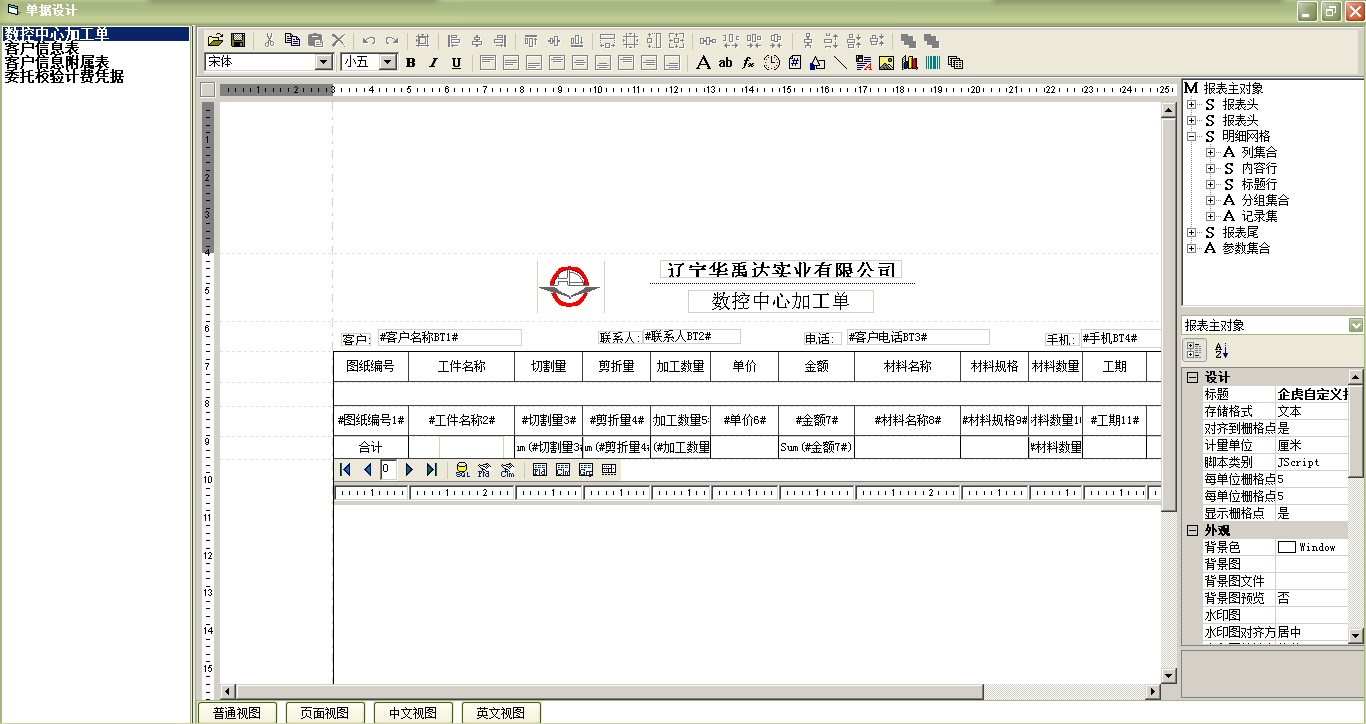The height and width of the screenshot is (724, 1366).
Task: Delete selected item with X icon
Action: [338, 40]
